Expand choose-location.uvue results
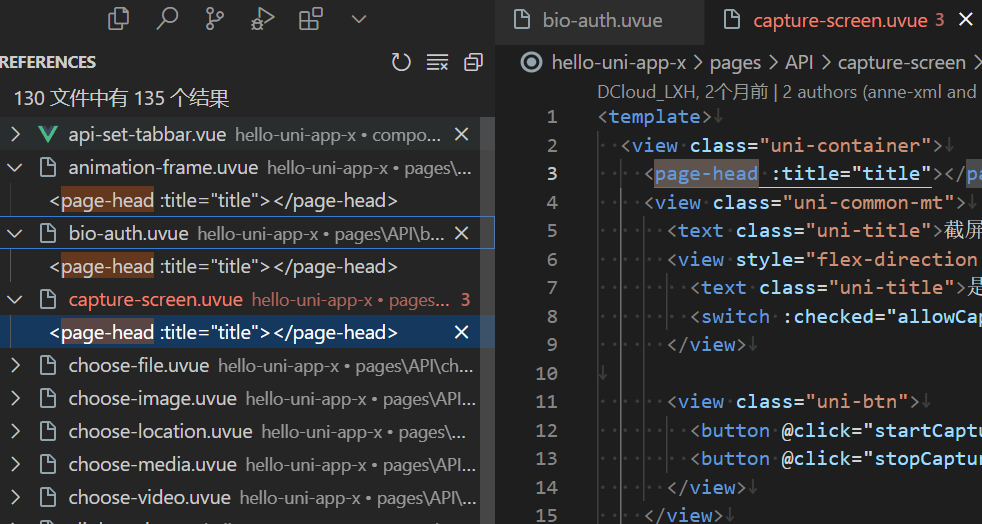982x524 pixels. (16, 432)
